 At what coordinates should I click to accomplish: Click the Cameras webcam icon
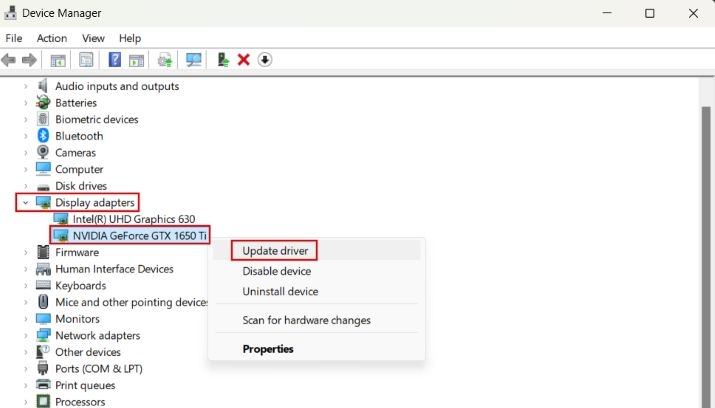click(x=43, y=152)
